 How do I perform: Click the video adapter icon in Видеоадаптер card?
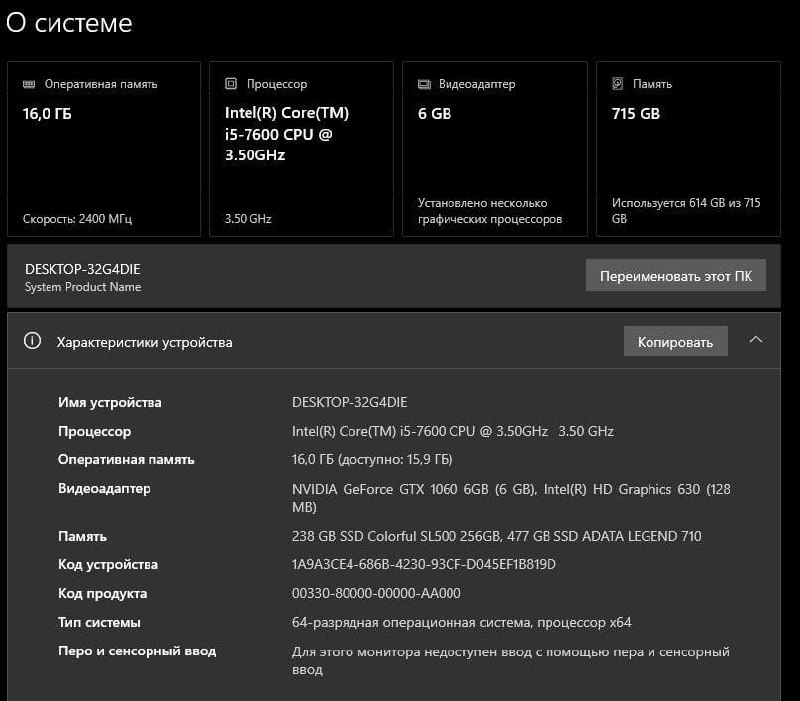[424, 84]
